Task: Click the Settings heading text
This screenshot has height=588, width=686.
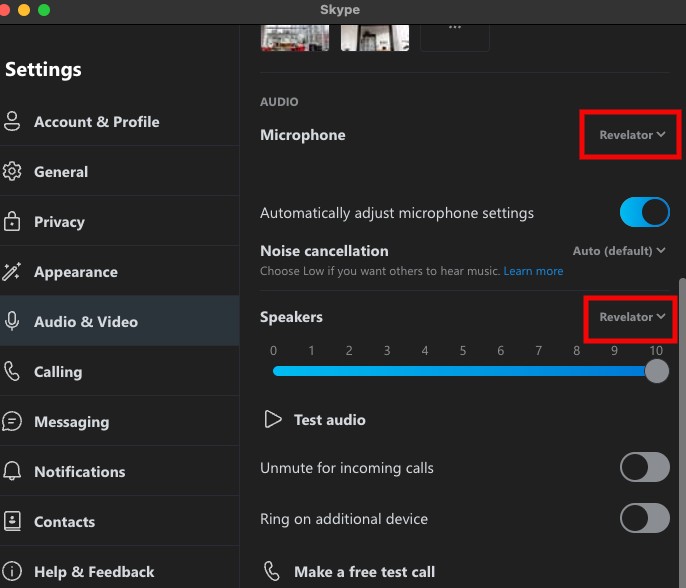Action: pos(43,69)
